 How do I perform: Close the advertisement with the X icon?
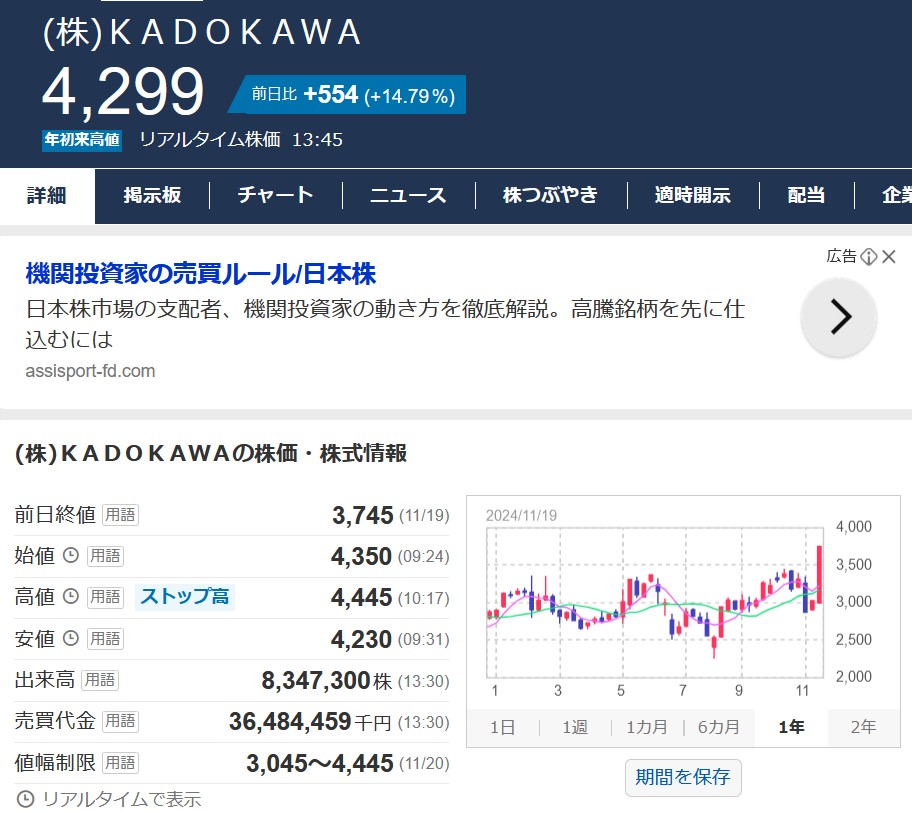(x=889, y=256)
